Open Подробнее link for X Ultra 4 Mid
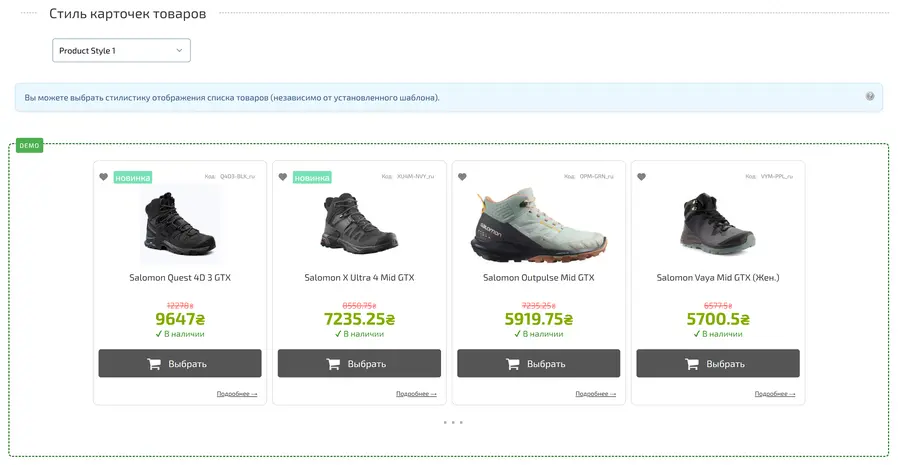This screenshot has height=465, width=900. click(416, 394)
